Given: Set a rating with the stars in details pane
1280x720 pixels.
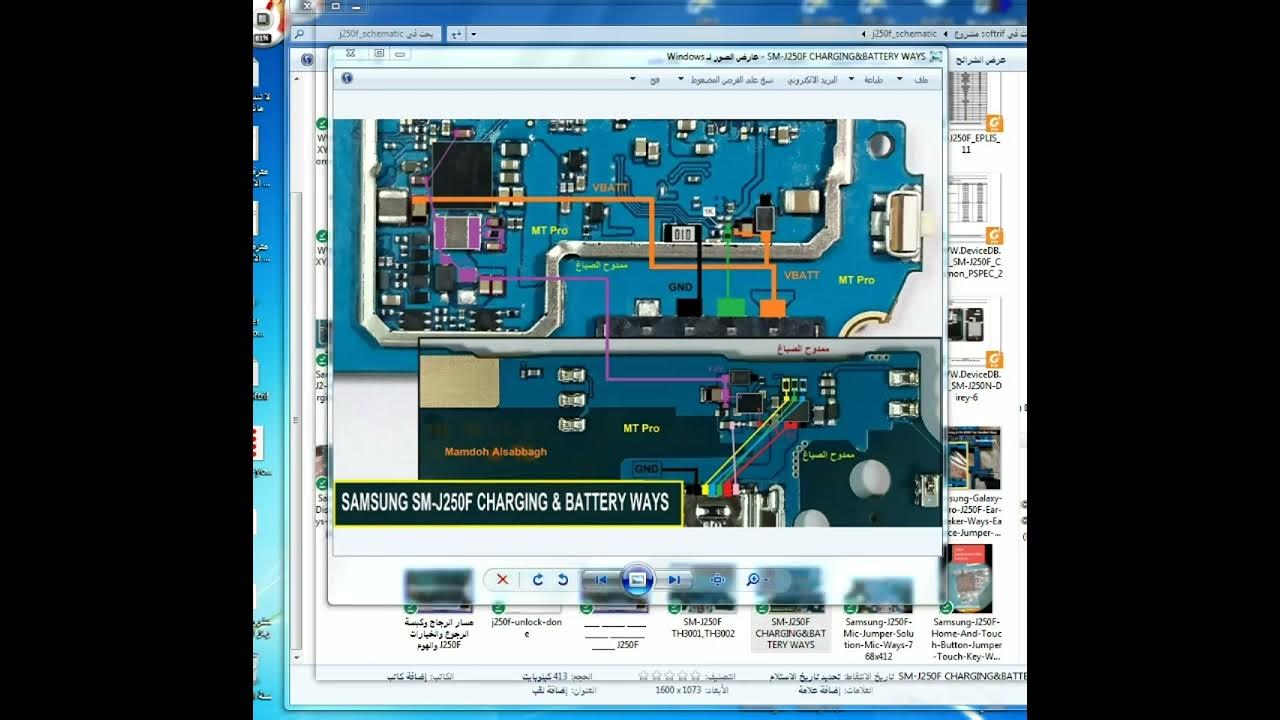Looking at the screenshot, I should pyautogui.click(x=670, y=676).
